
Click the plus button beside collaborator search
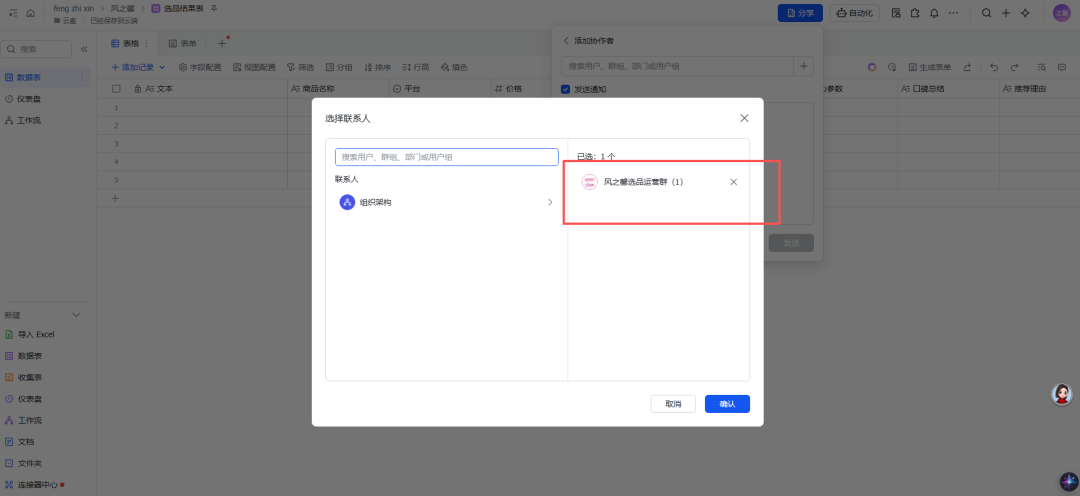tap(804, 66)
